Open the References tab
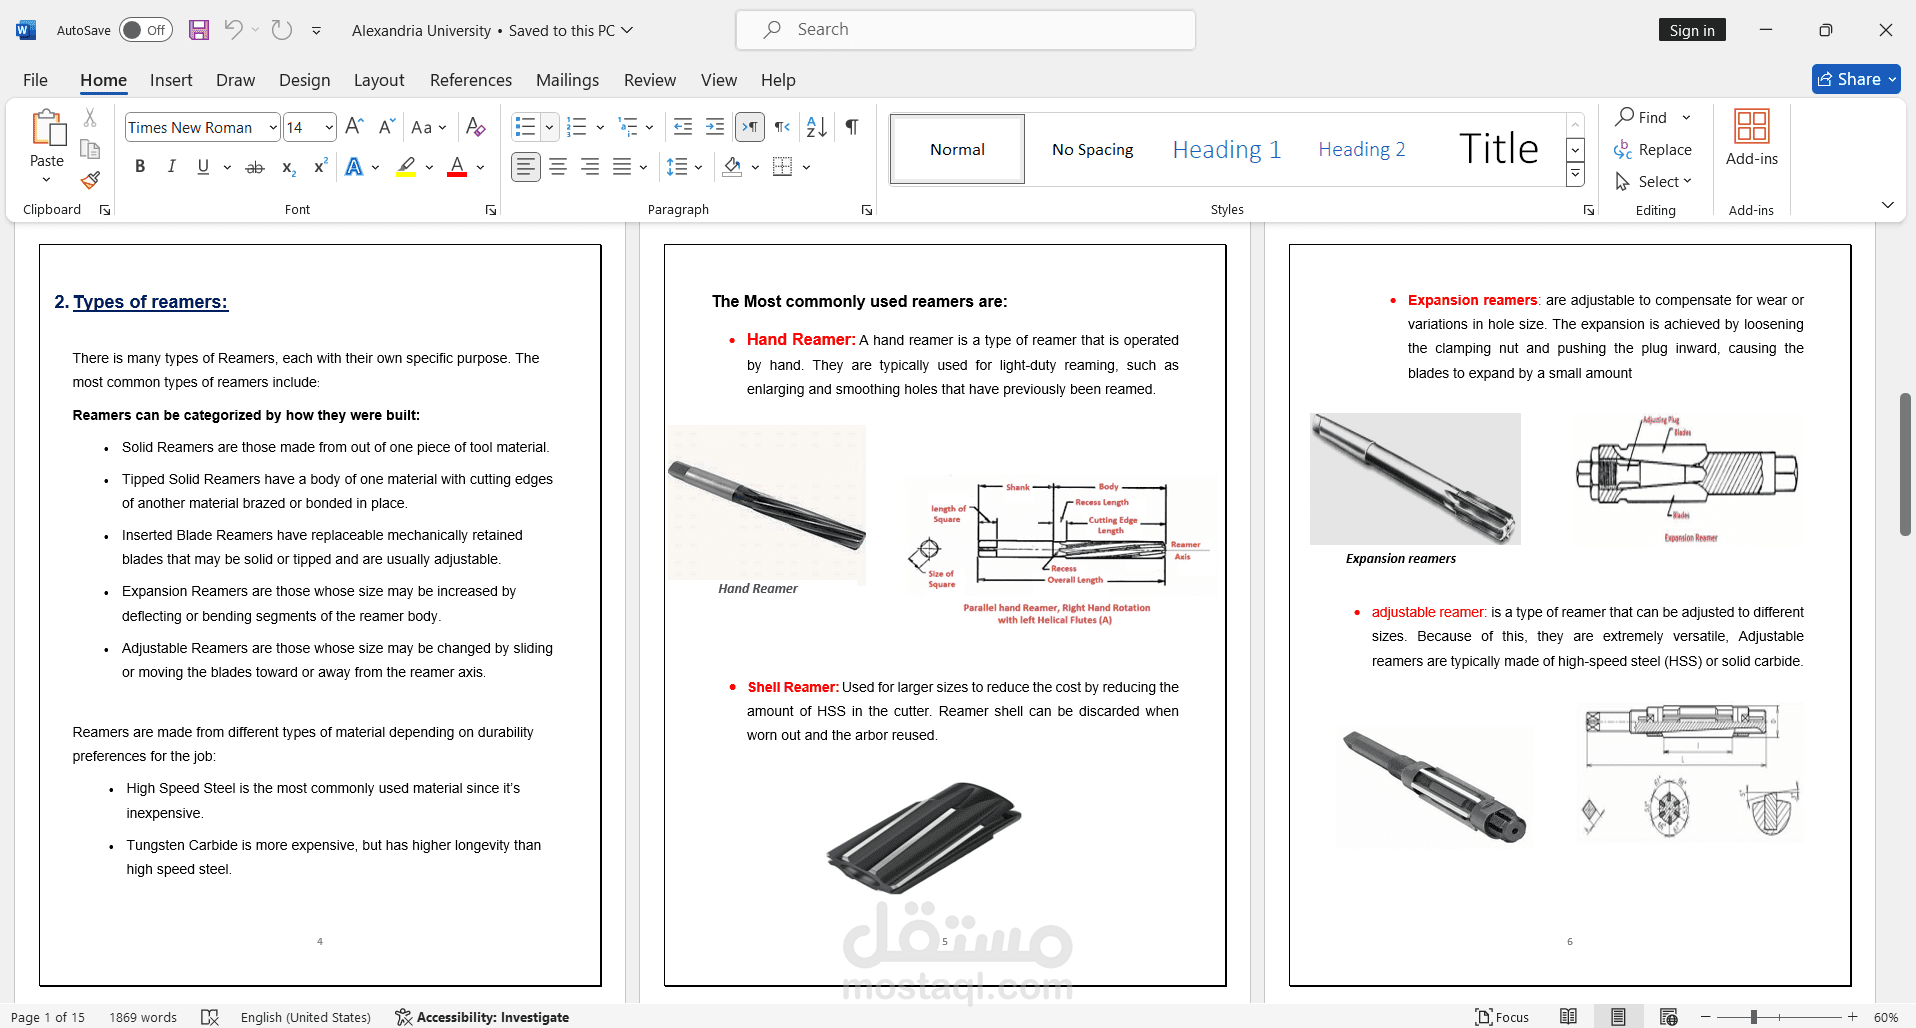 [x=470, y=80]
